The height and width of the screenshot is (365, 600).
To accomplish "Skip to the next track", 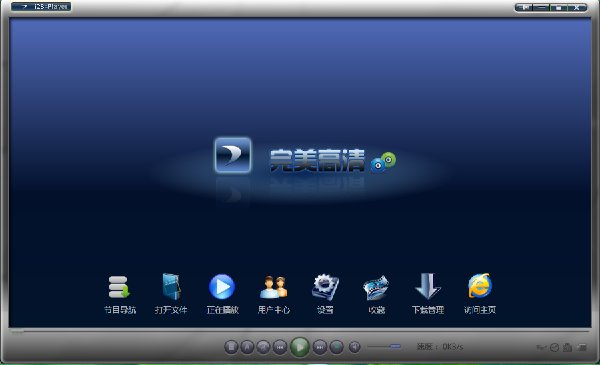I will pyautogui.click(x=320, y=347).
